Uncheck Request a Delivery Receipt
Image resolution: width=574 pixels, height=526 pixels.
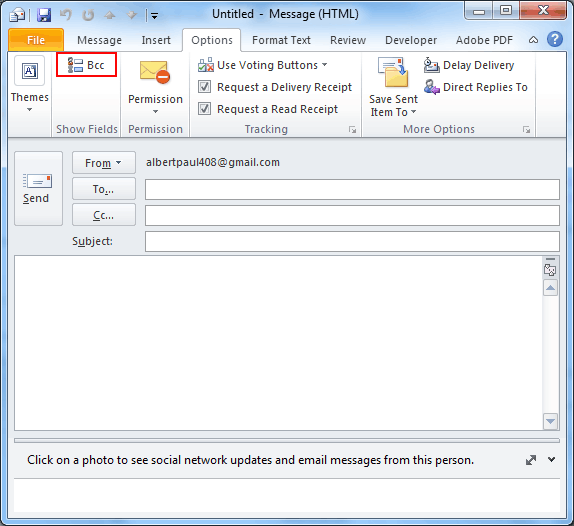pyautogui.click(x=204, y=87)
